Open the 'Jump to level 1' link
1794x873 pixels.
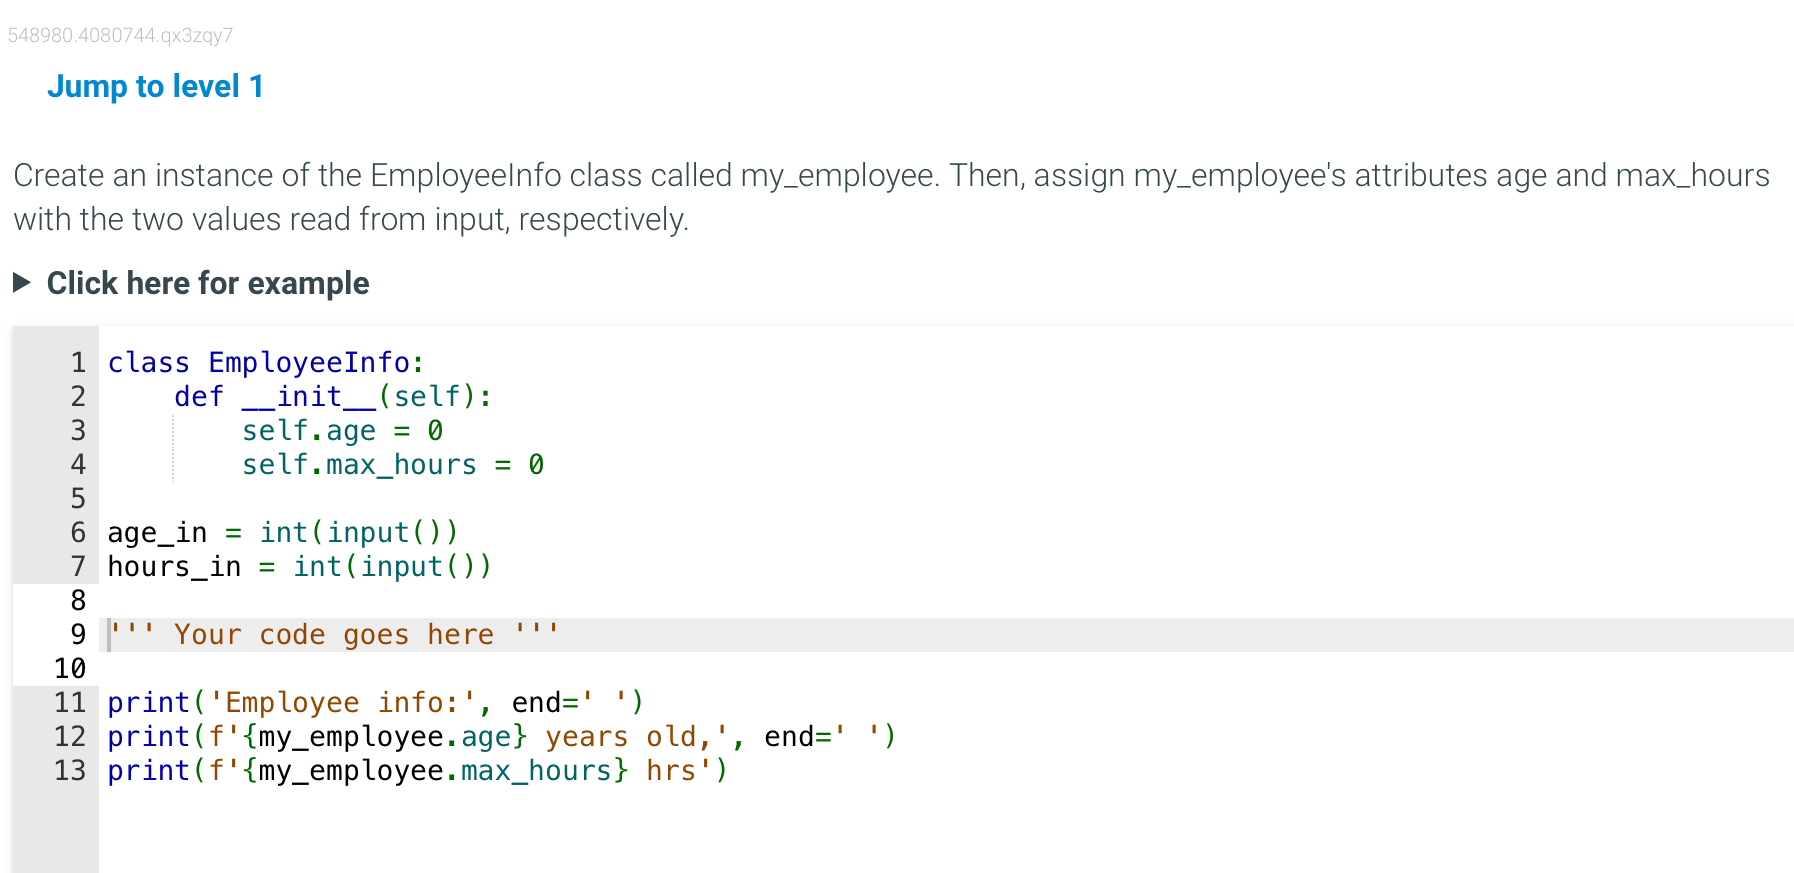[155, 86]
